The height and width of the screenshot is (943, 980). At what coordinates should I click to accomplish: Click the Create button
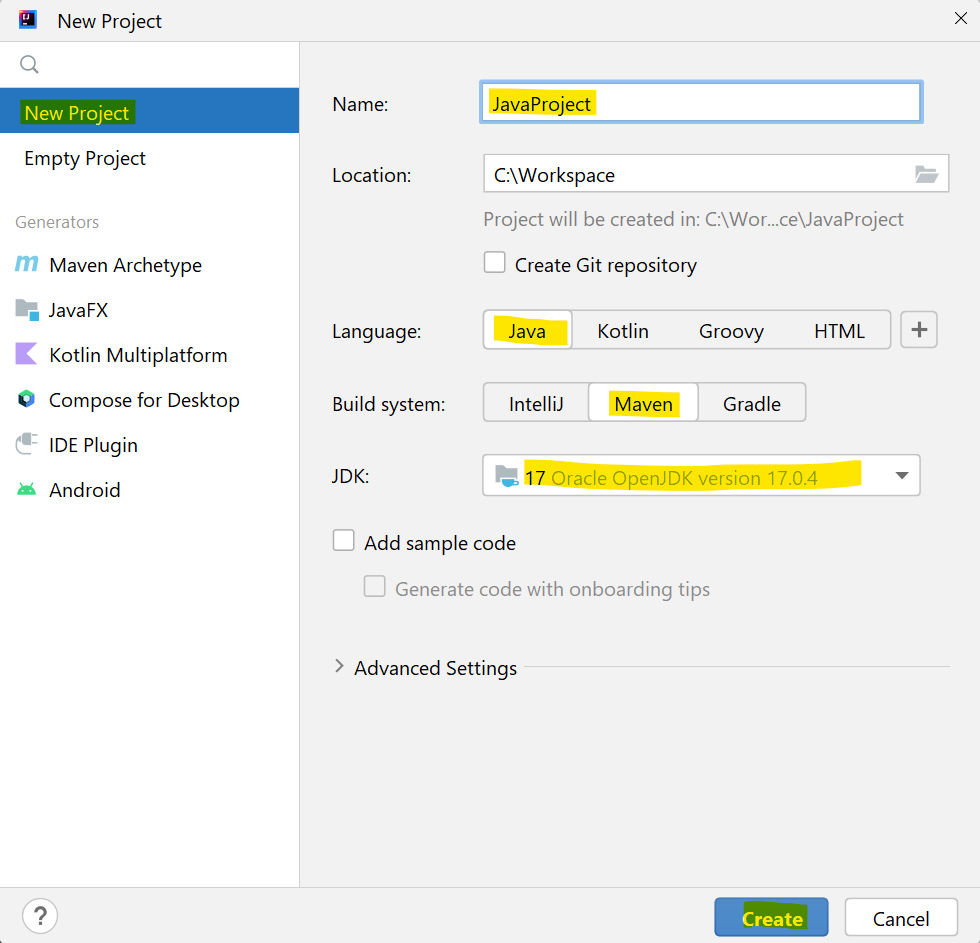pyautogui.click(x=771, y=917)
